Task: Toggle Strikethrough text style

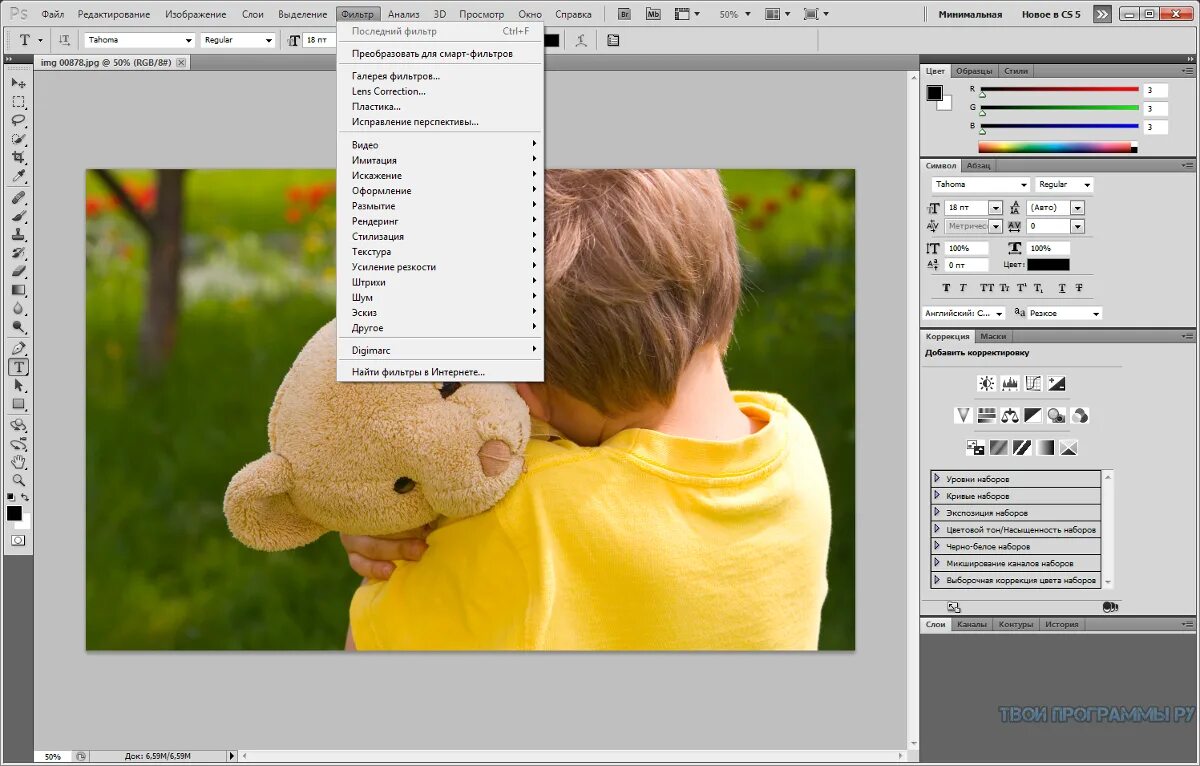Action: [x=1078, y=288]
